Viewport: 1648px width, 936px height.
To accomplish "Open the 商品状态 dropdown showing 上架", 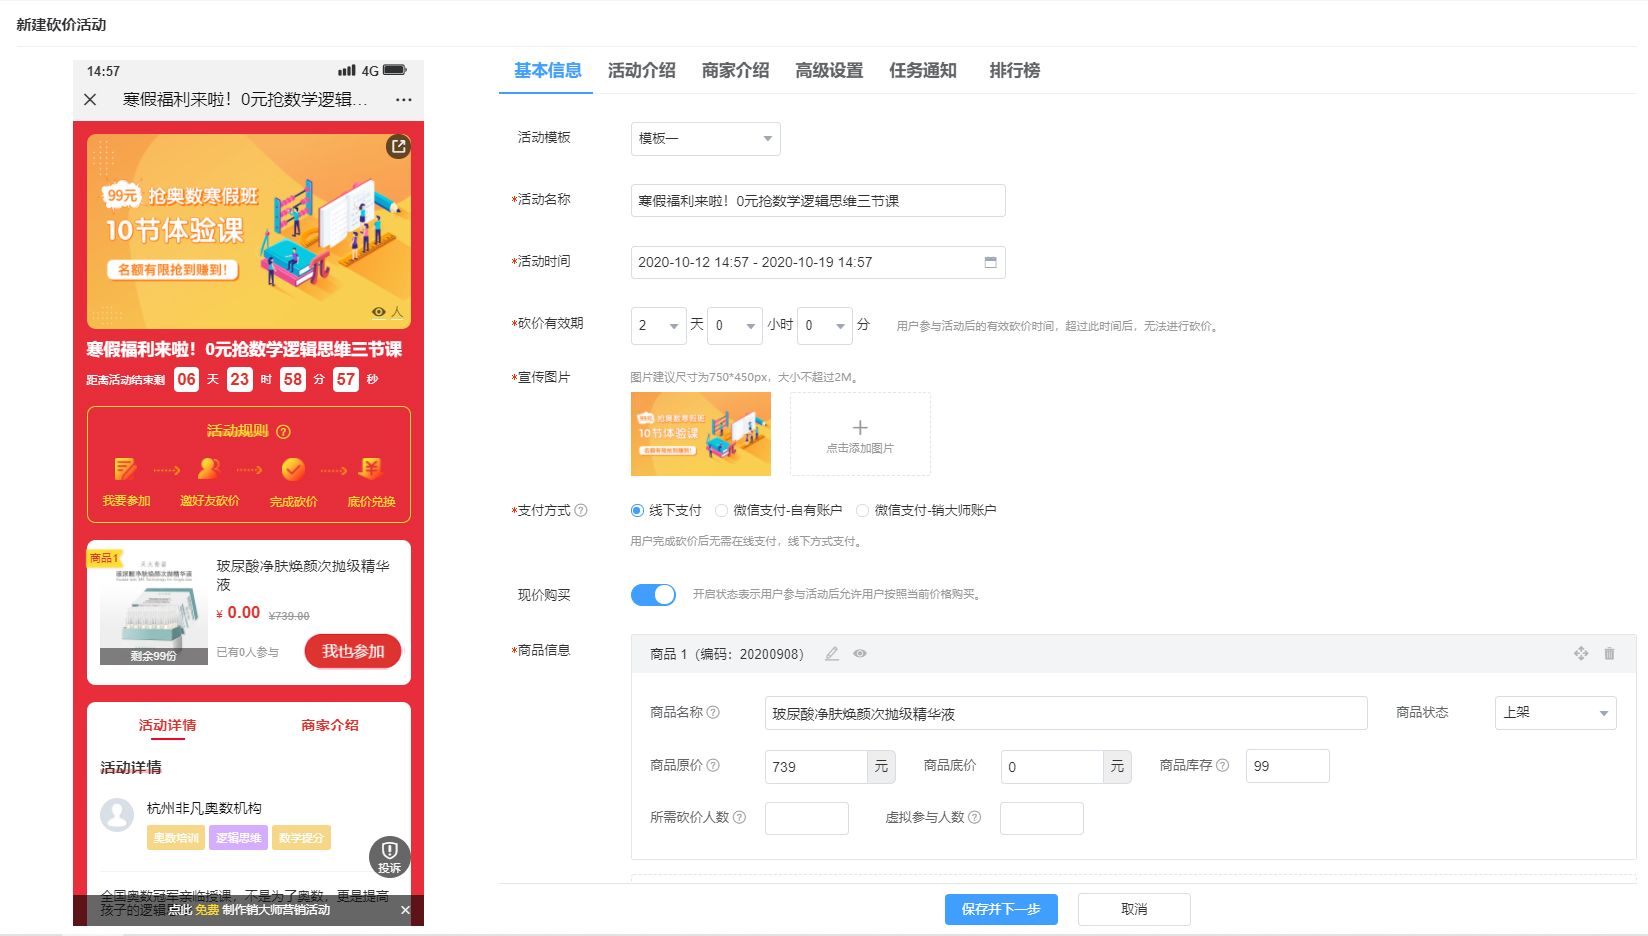I will 1555,713.
